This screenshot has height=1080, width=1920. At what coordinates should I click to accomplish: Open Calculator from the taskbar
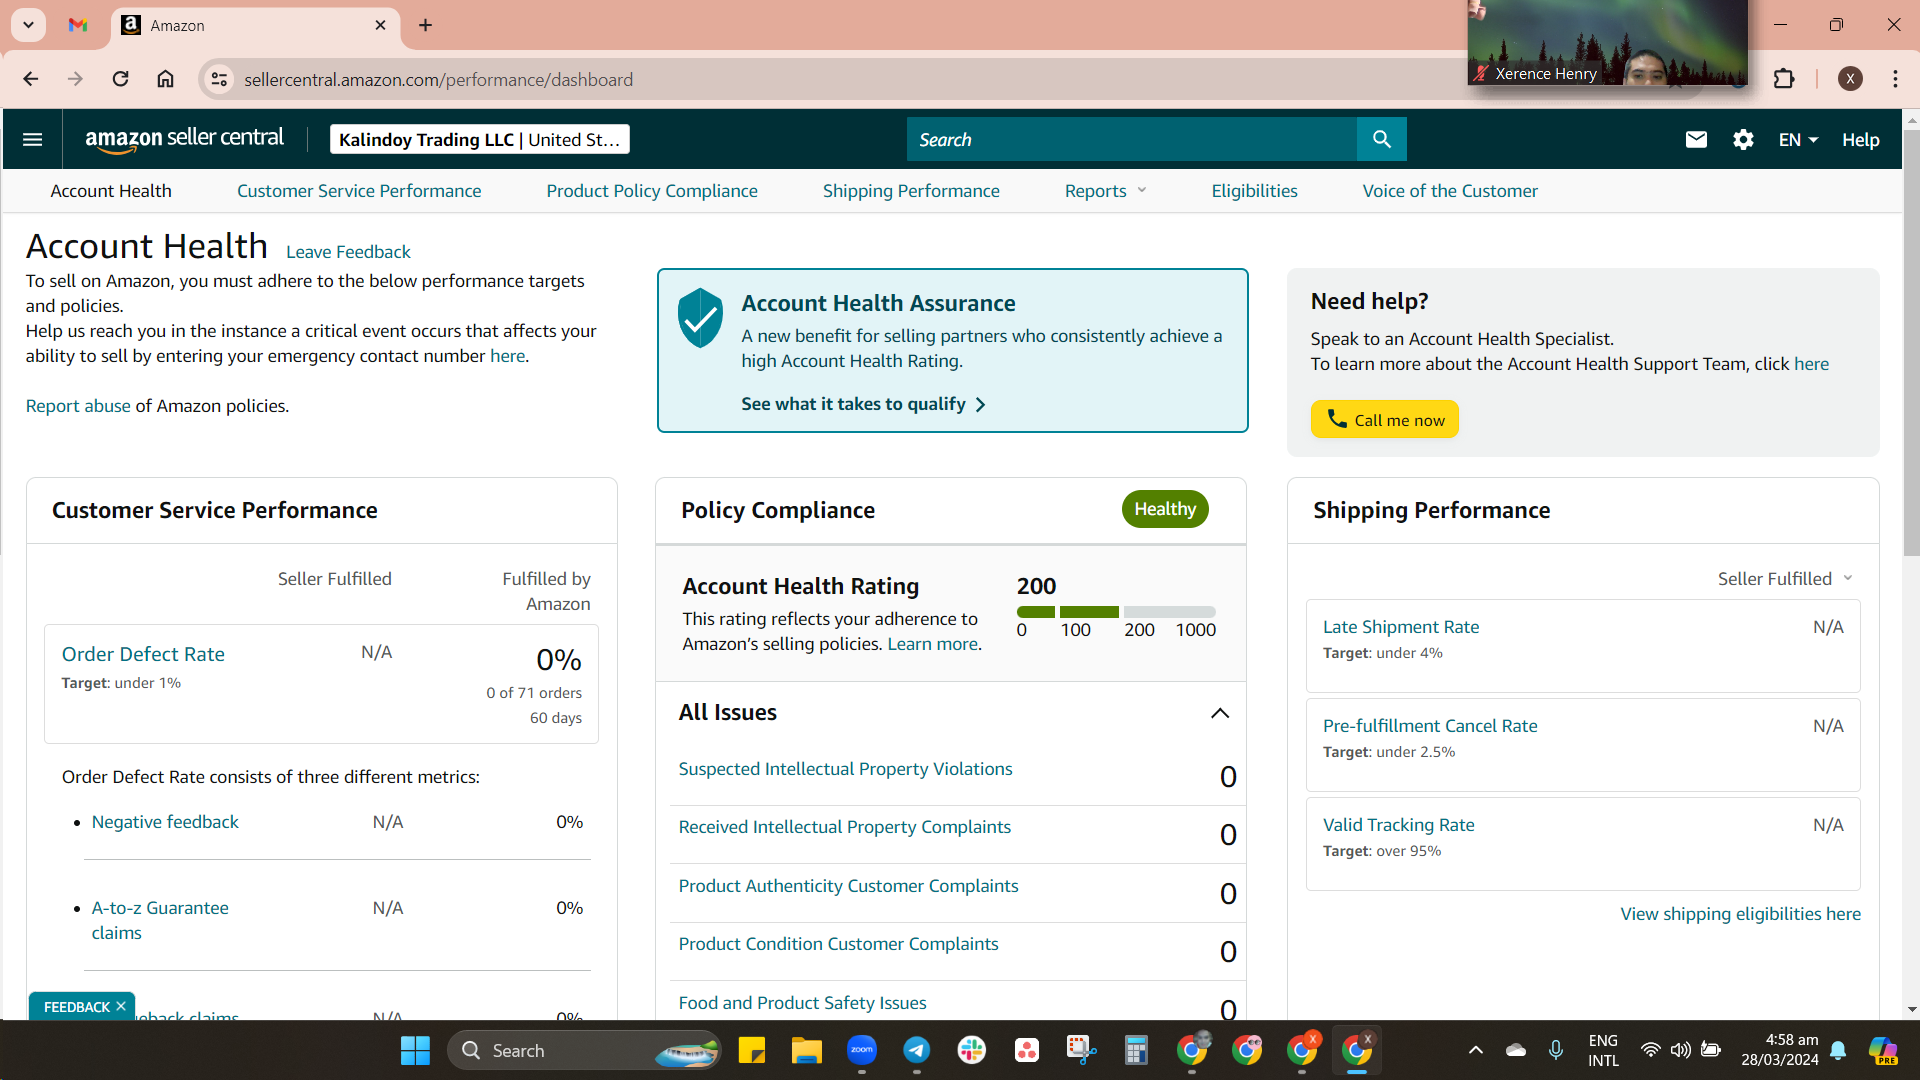click(x=1137, y=1050)
